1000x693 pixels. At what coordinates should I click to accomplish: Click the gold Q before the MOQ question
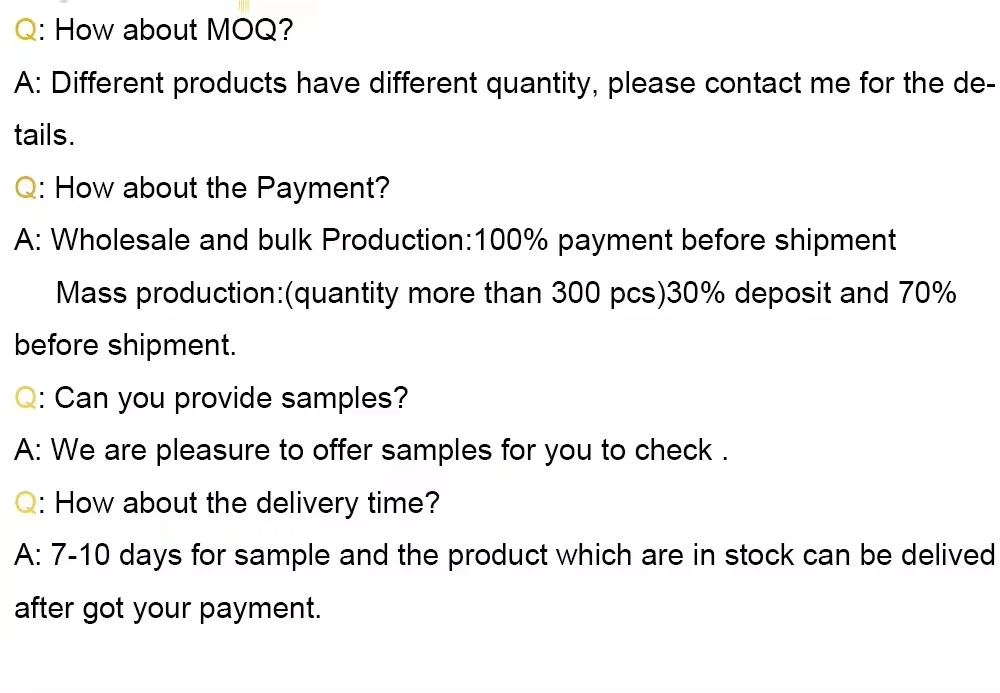[x=25, y=30]
